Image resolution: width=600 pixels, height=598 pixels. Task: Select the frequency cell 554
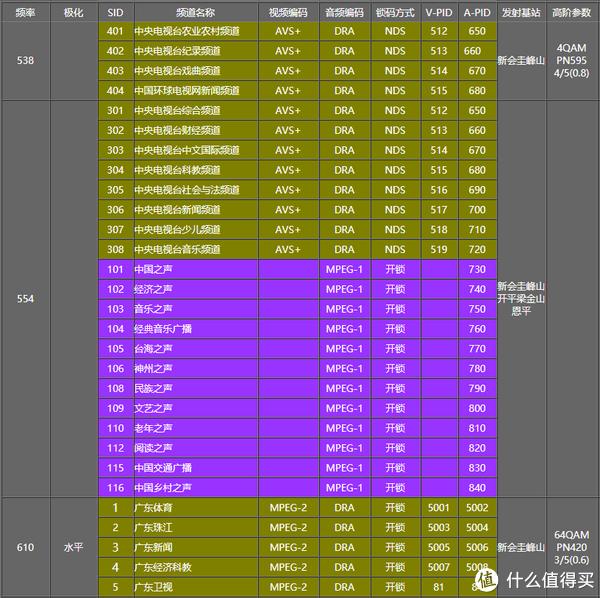25,298
